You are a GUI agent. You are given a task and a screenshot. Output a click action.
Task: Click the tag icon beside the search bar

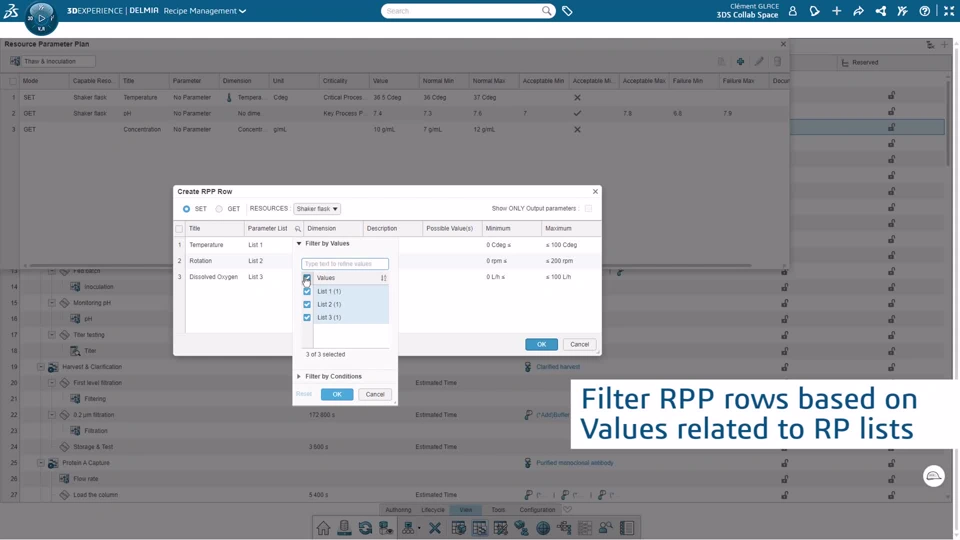tap(567, 11)
